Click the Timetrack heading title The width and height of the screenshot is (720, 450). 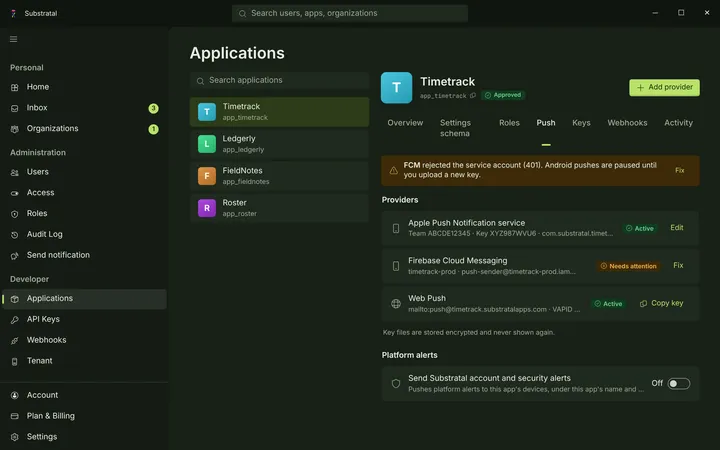(447, 82)
